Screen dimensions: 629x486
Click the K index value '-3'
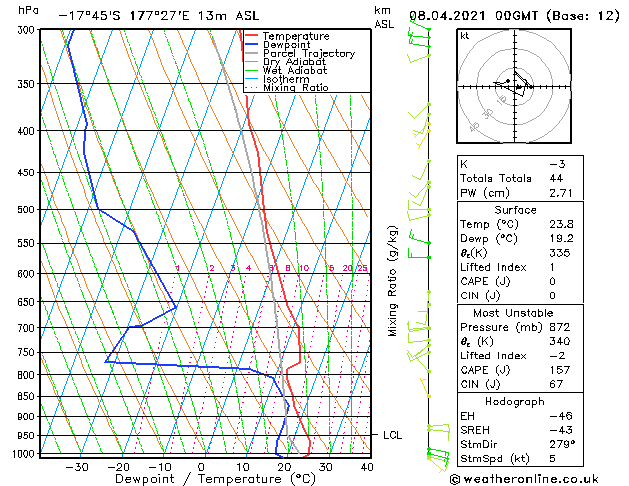(558, 164)
